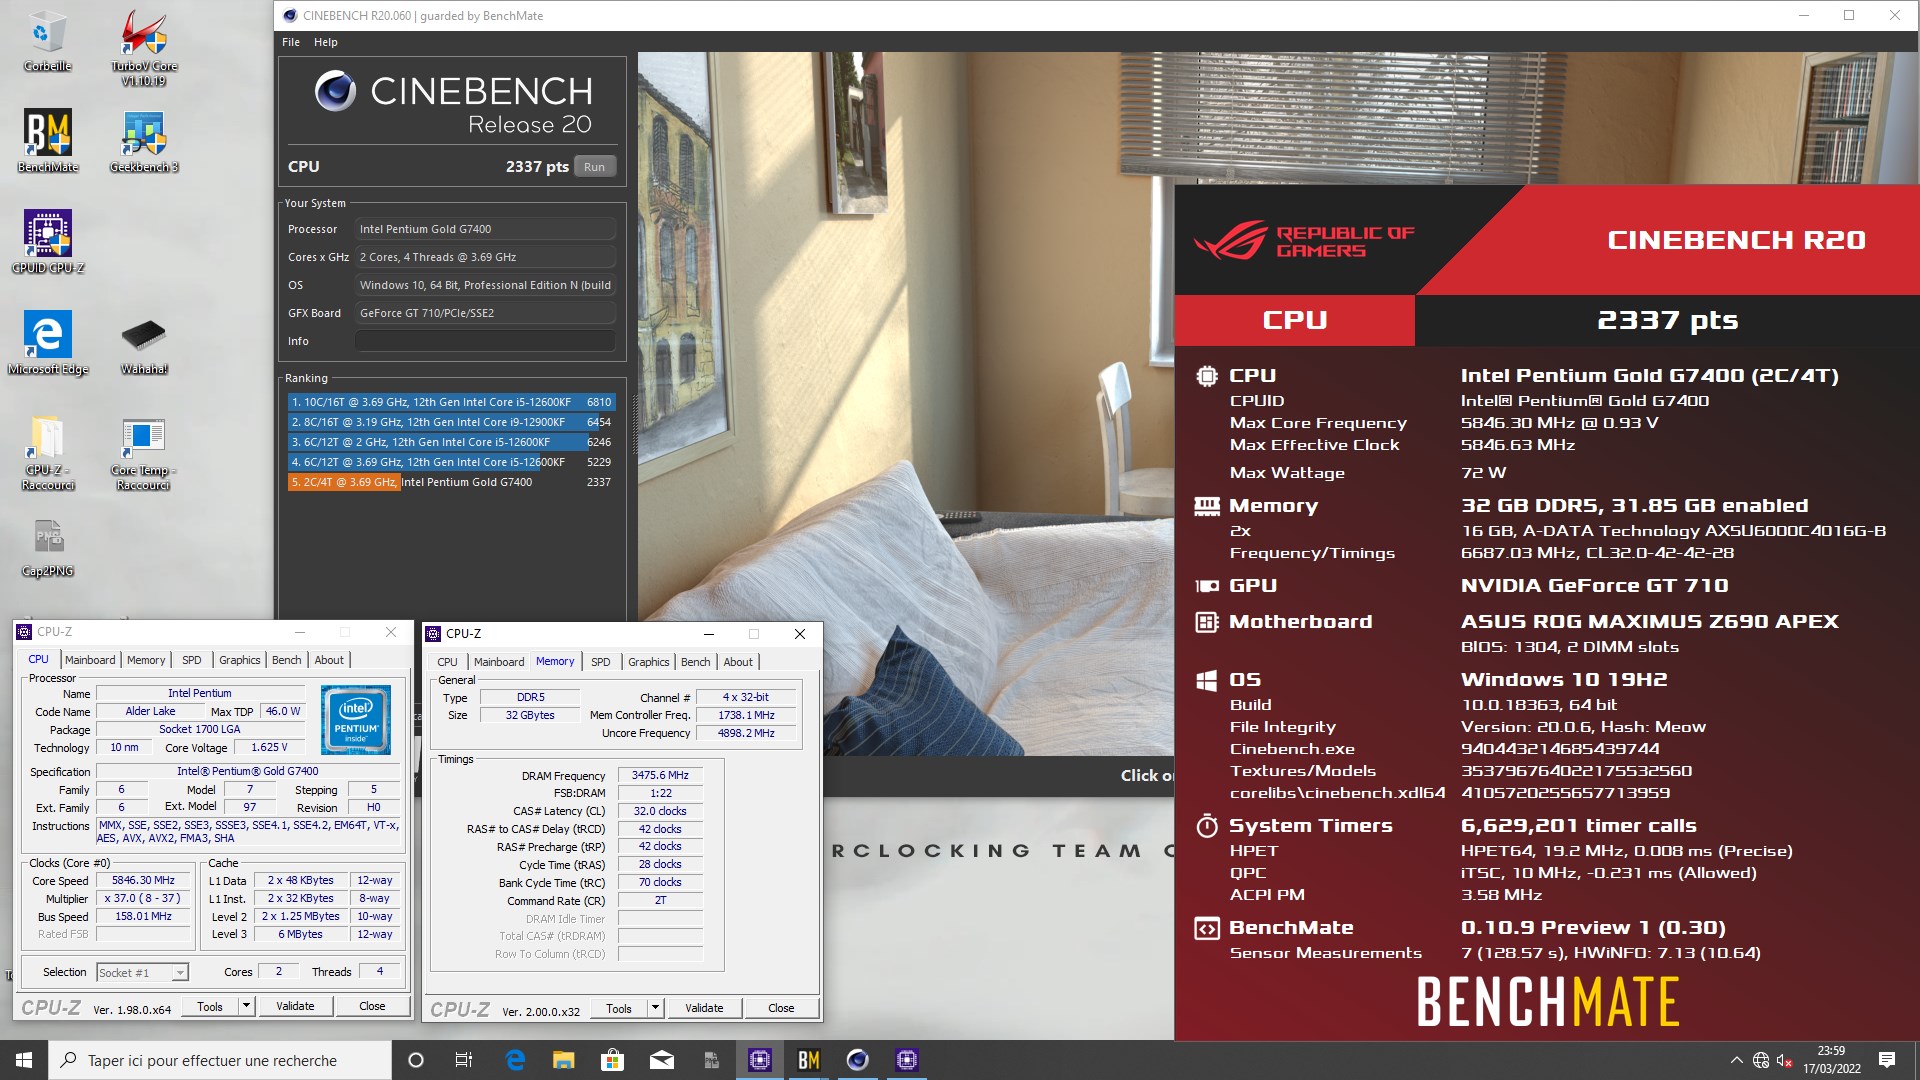Screen dimensions: 1920x1080
Task: Open Cap2PNG desktop file icon
Action: point(47,548)
